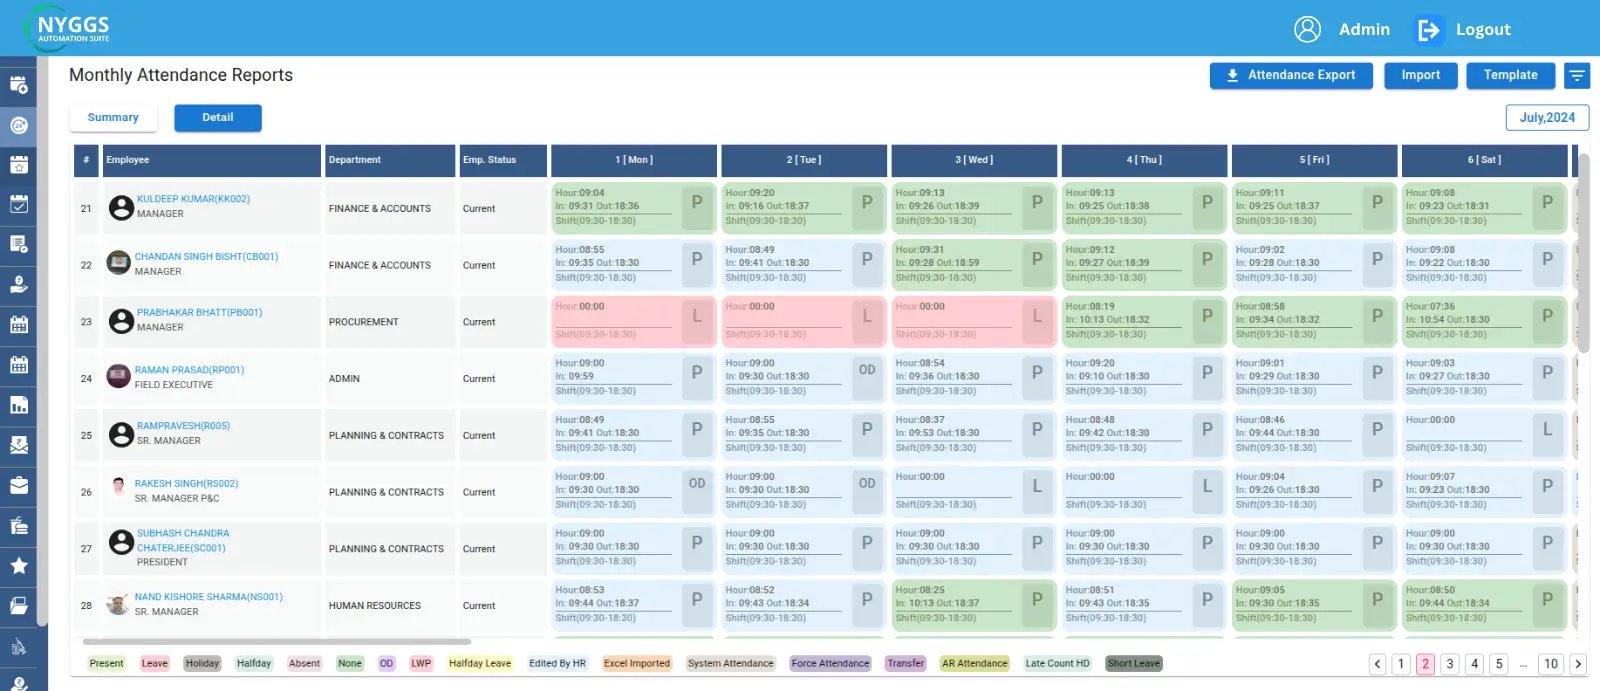Click the Logout link
This screenshot has height=691, width=1600.
point(1483,30)
